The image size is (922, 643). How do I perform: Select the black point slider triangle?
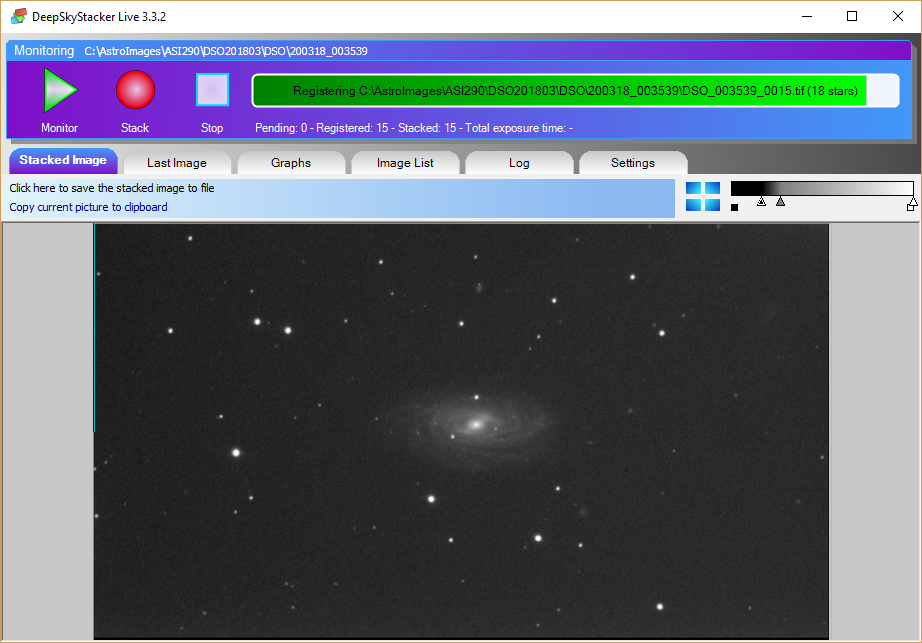click(x=761, y=202)
